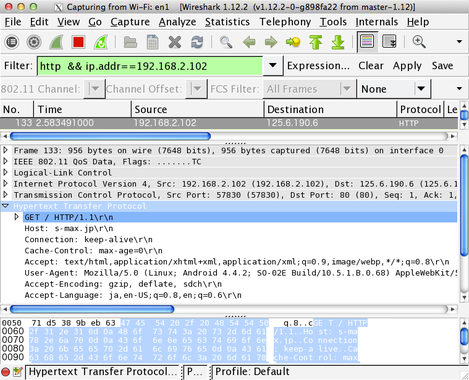469x380 pixels.
Task: Open the Go menu
Action: coord(95,22)
